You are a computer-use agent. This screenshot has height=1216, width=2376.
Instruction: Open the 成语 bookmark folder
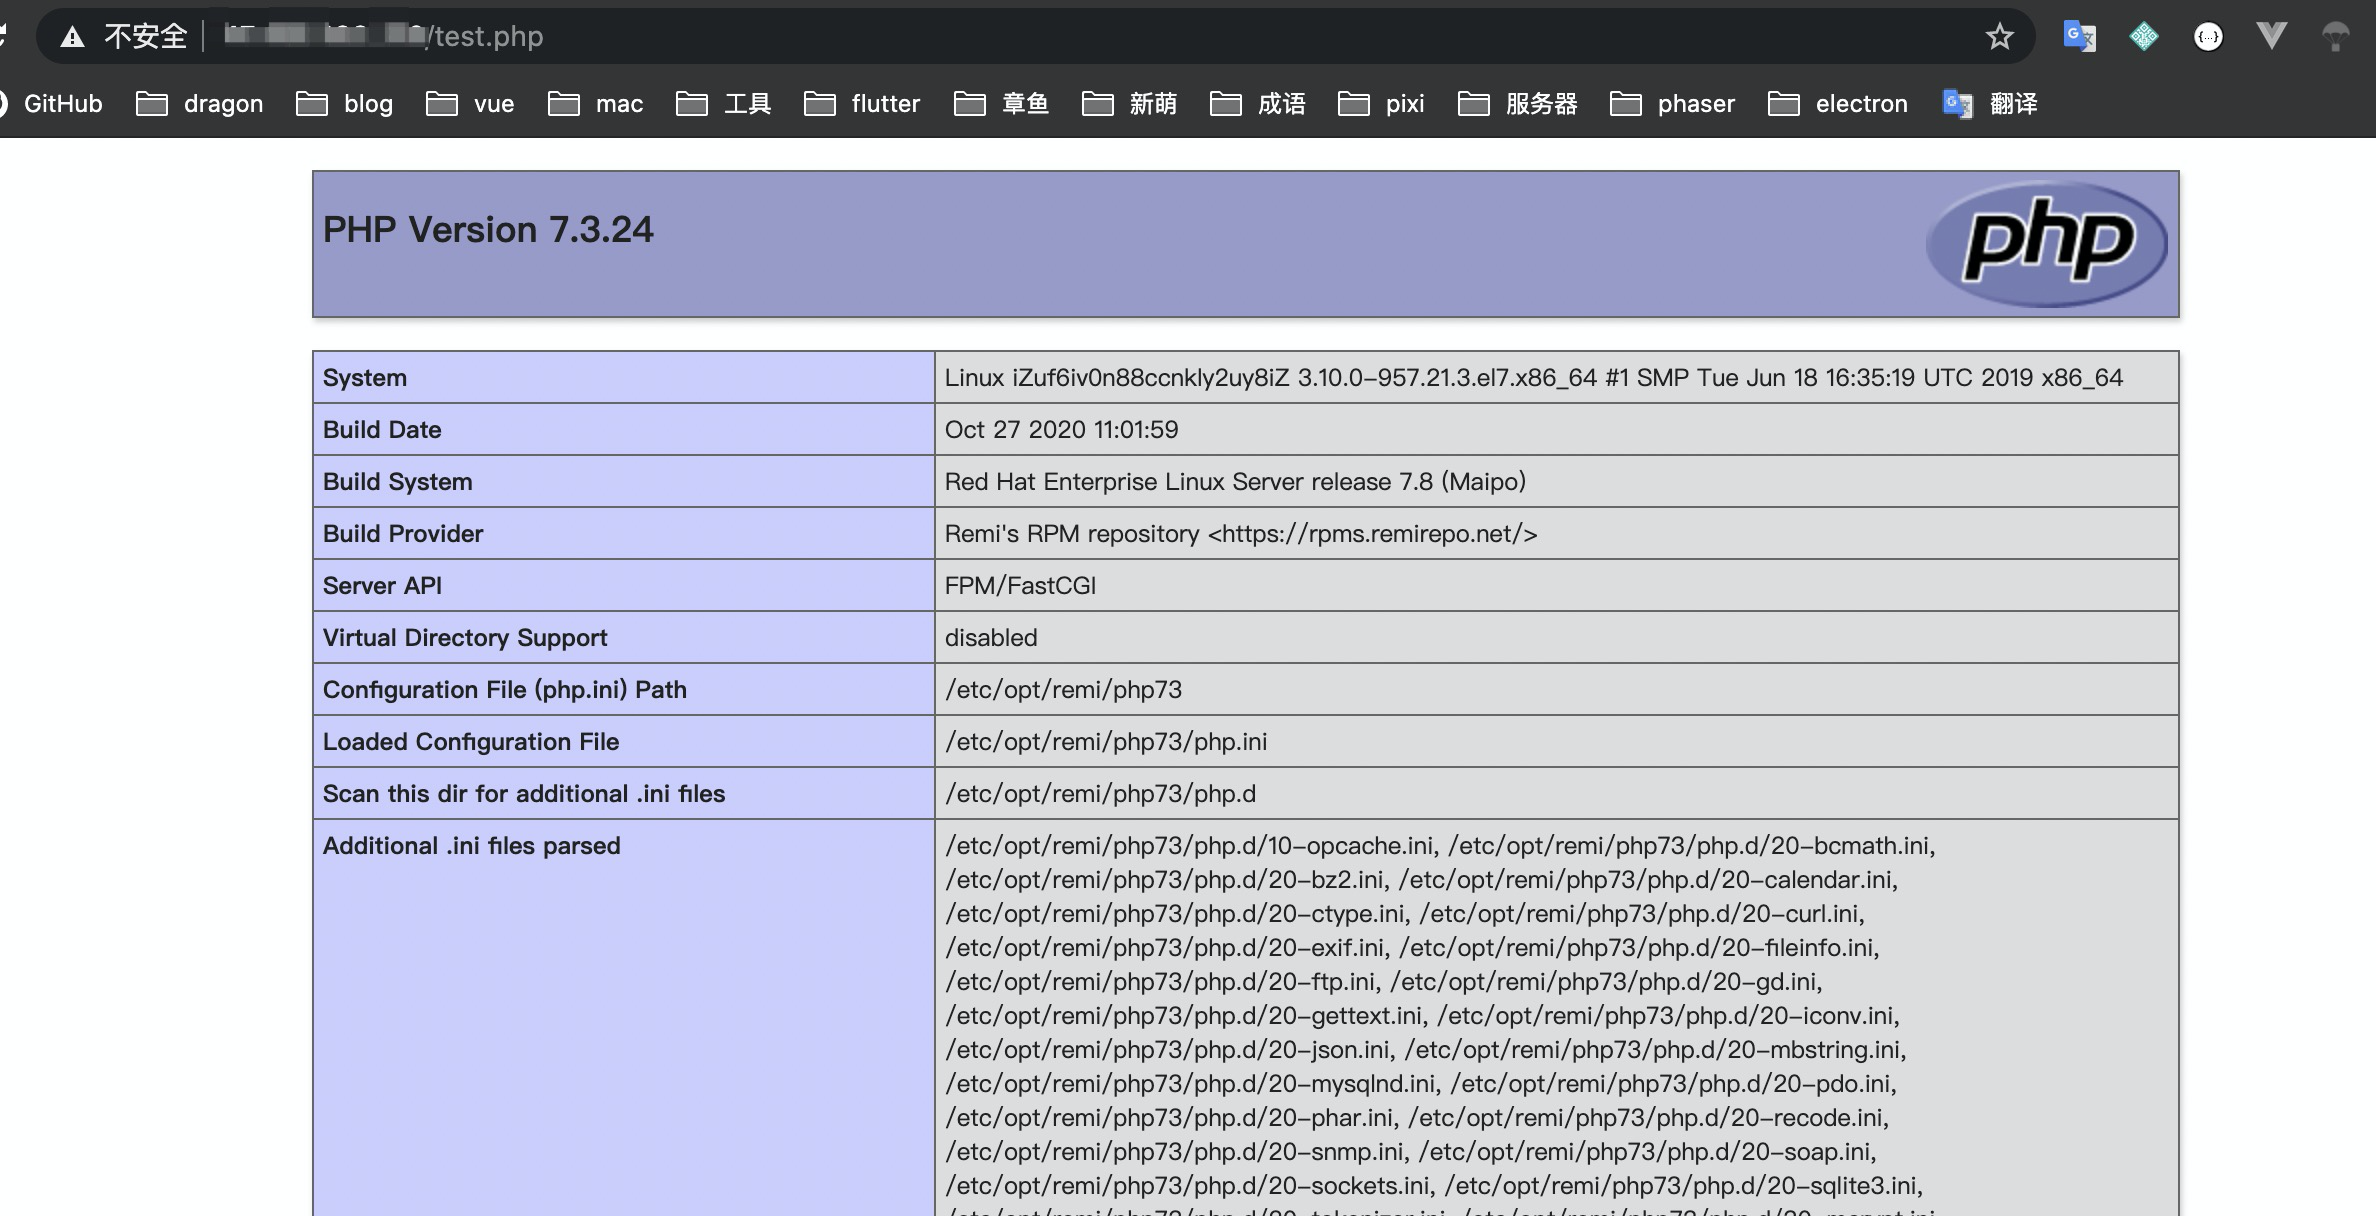(x=1258, y=104)
